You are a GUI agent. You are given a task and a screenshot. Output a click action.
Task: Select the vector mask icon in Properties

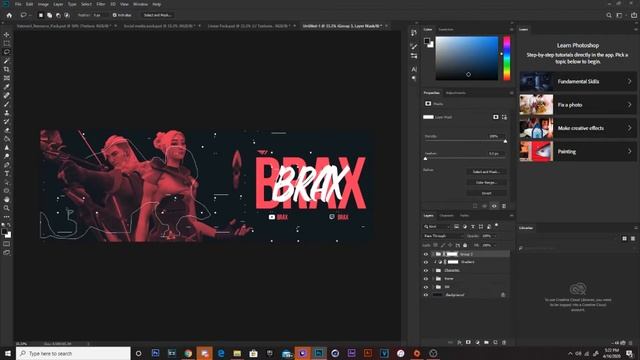(504, 117)
